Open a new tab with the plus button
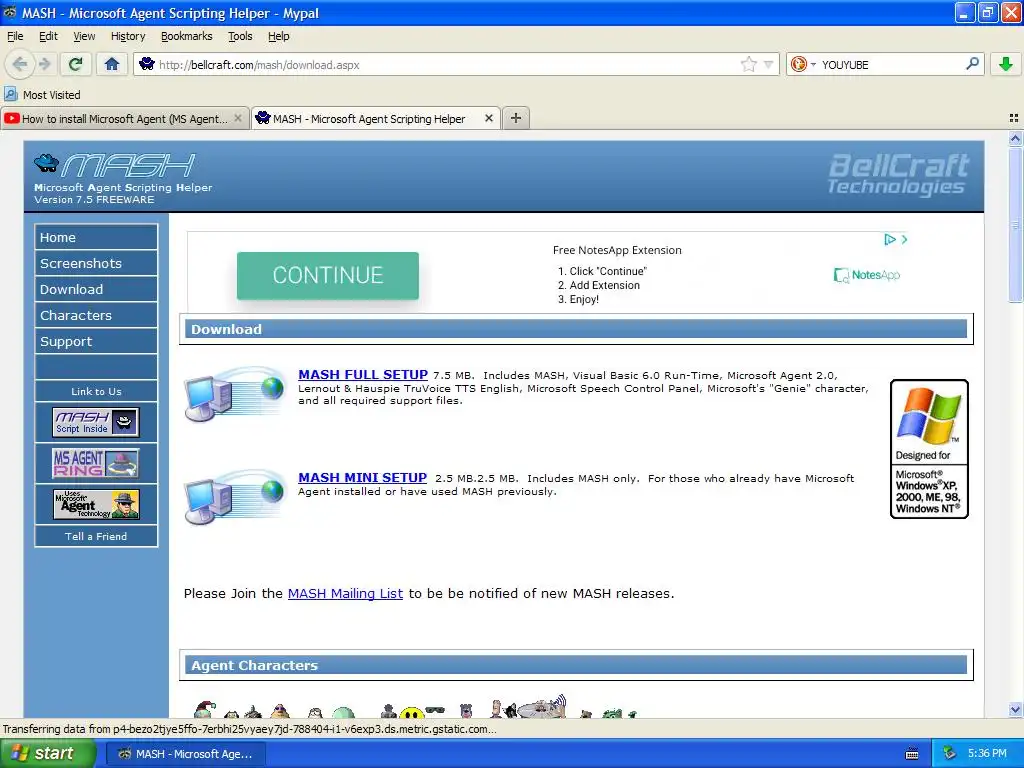 516,118
